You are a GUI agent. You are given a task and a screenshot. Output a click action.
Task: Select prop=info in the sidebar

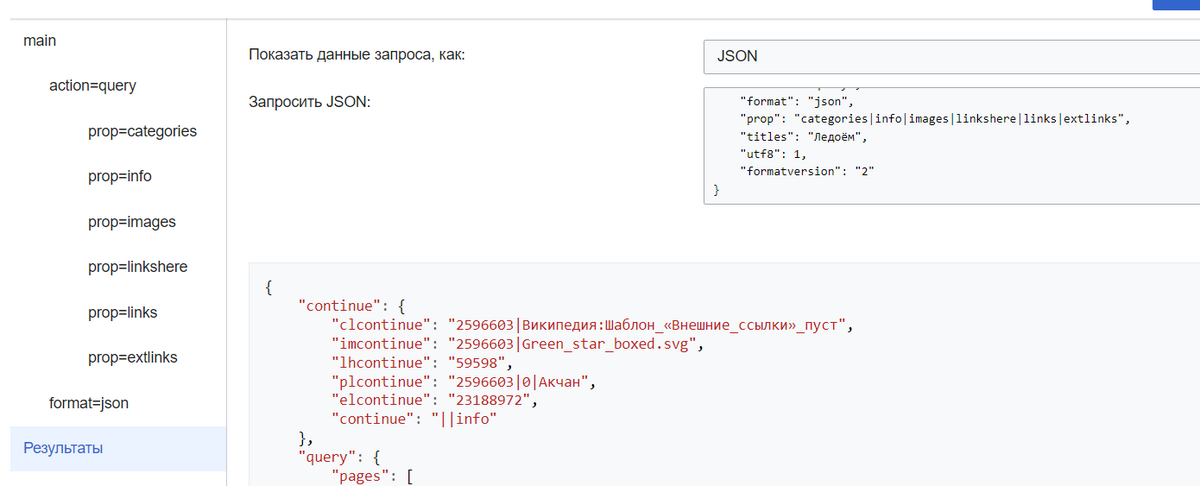119,176
